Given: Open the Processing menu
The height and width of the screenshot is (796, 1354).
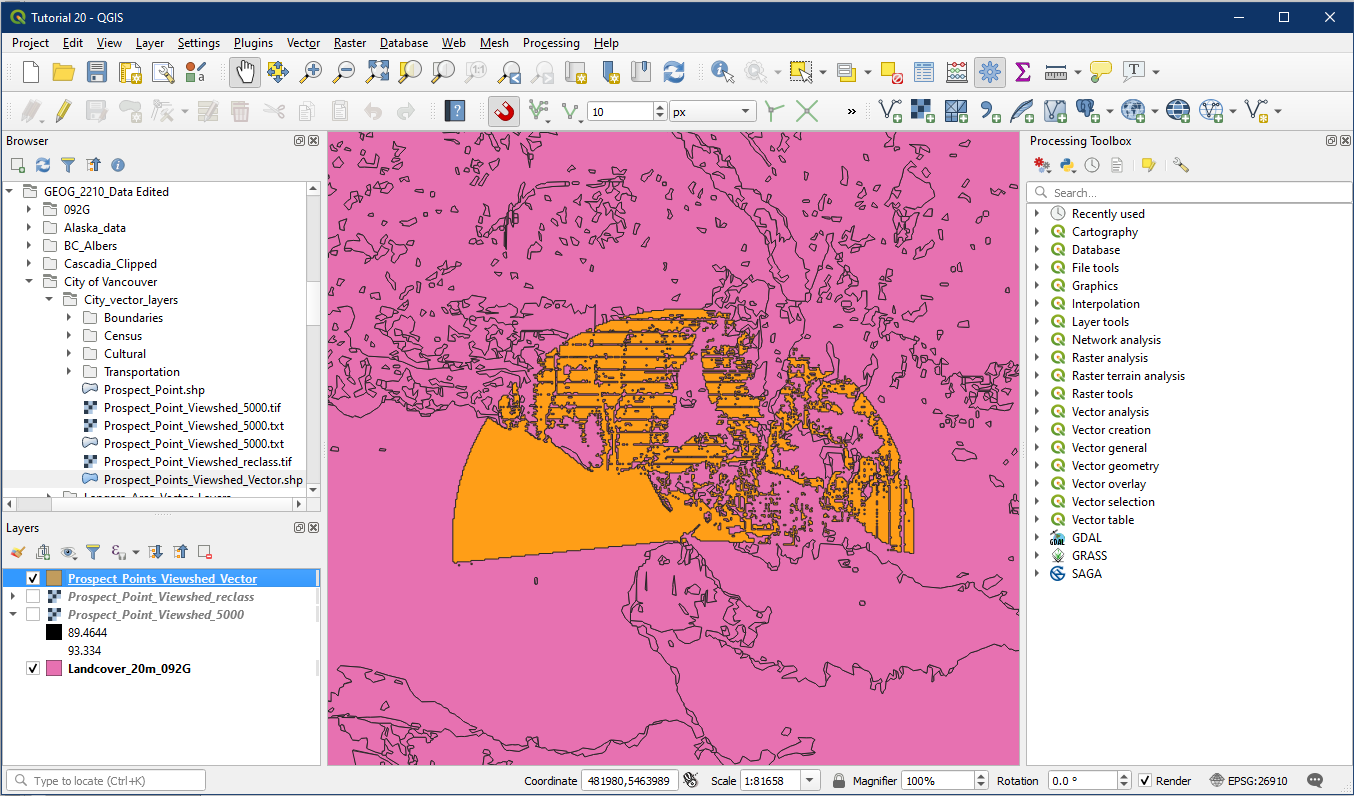Looking at the screenshot, I should point(550,43).
